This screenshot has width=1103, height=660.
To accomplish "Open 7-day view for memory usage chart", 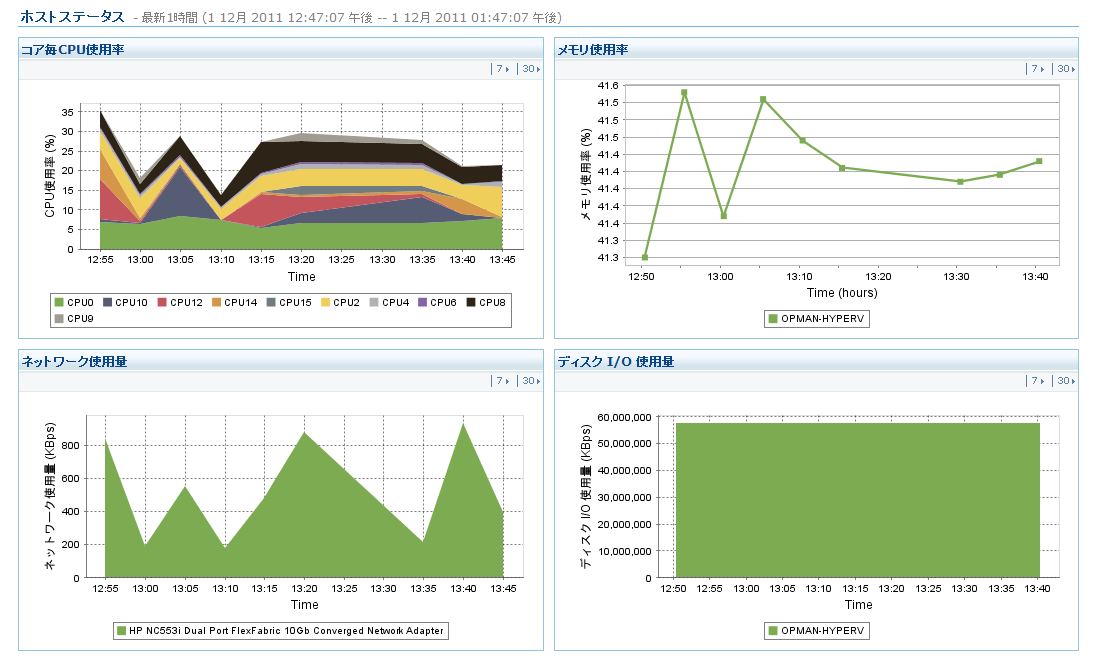I will (x=1037, y=69).
